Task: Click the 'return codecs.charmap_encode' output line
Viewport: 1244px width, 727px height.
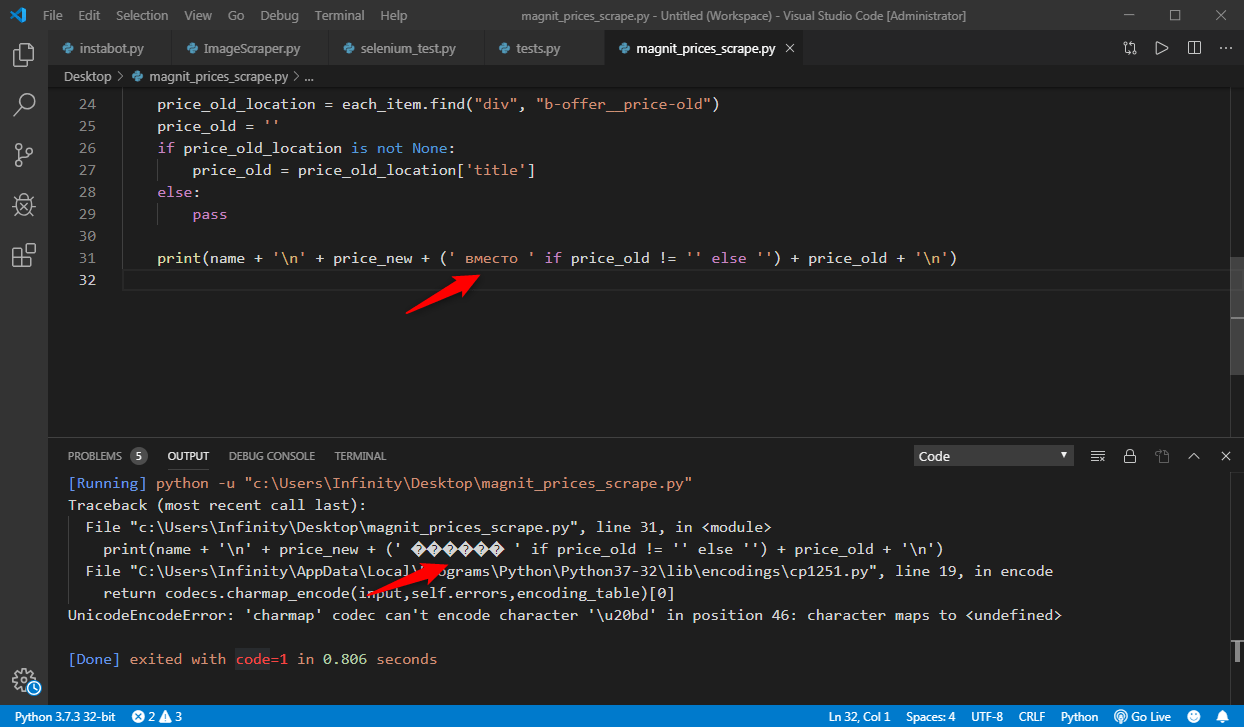Action: 389,593
